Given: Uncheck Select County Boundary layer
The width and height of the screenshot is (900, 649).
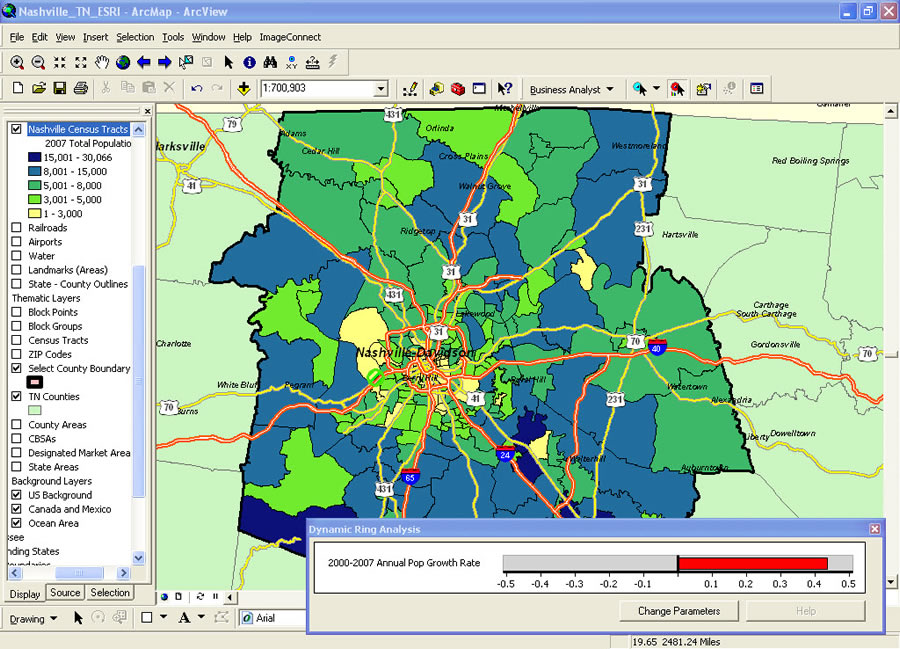Looking at the screenshot, I should pyautogui.click(x=17, y=368).
